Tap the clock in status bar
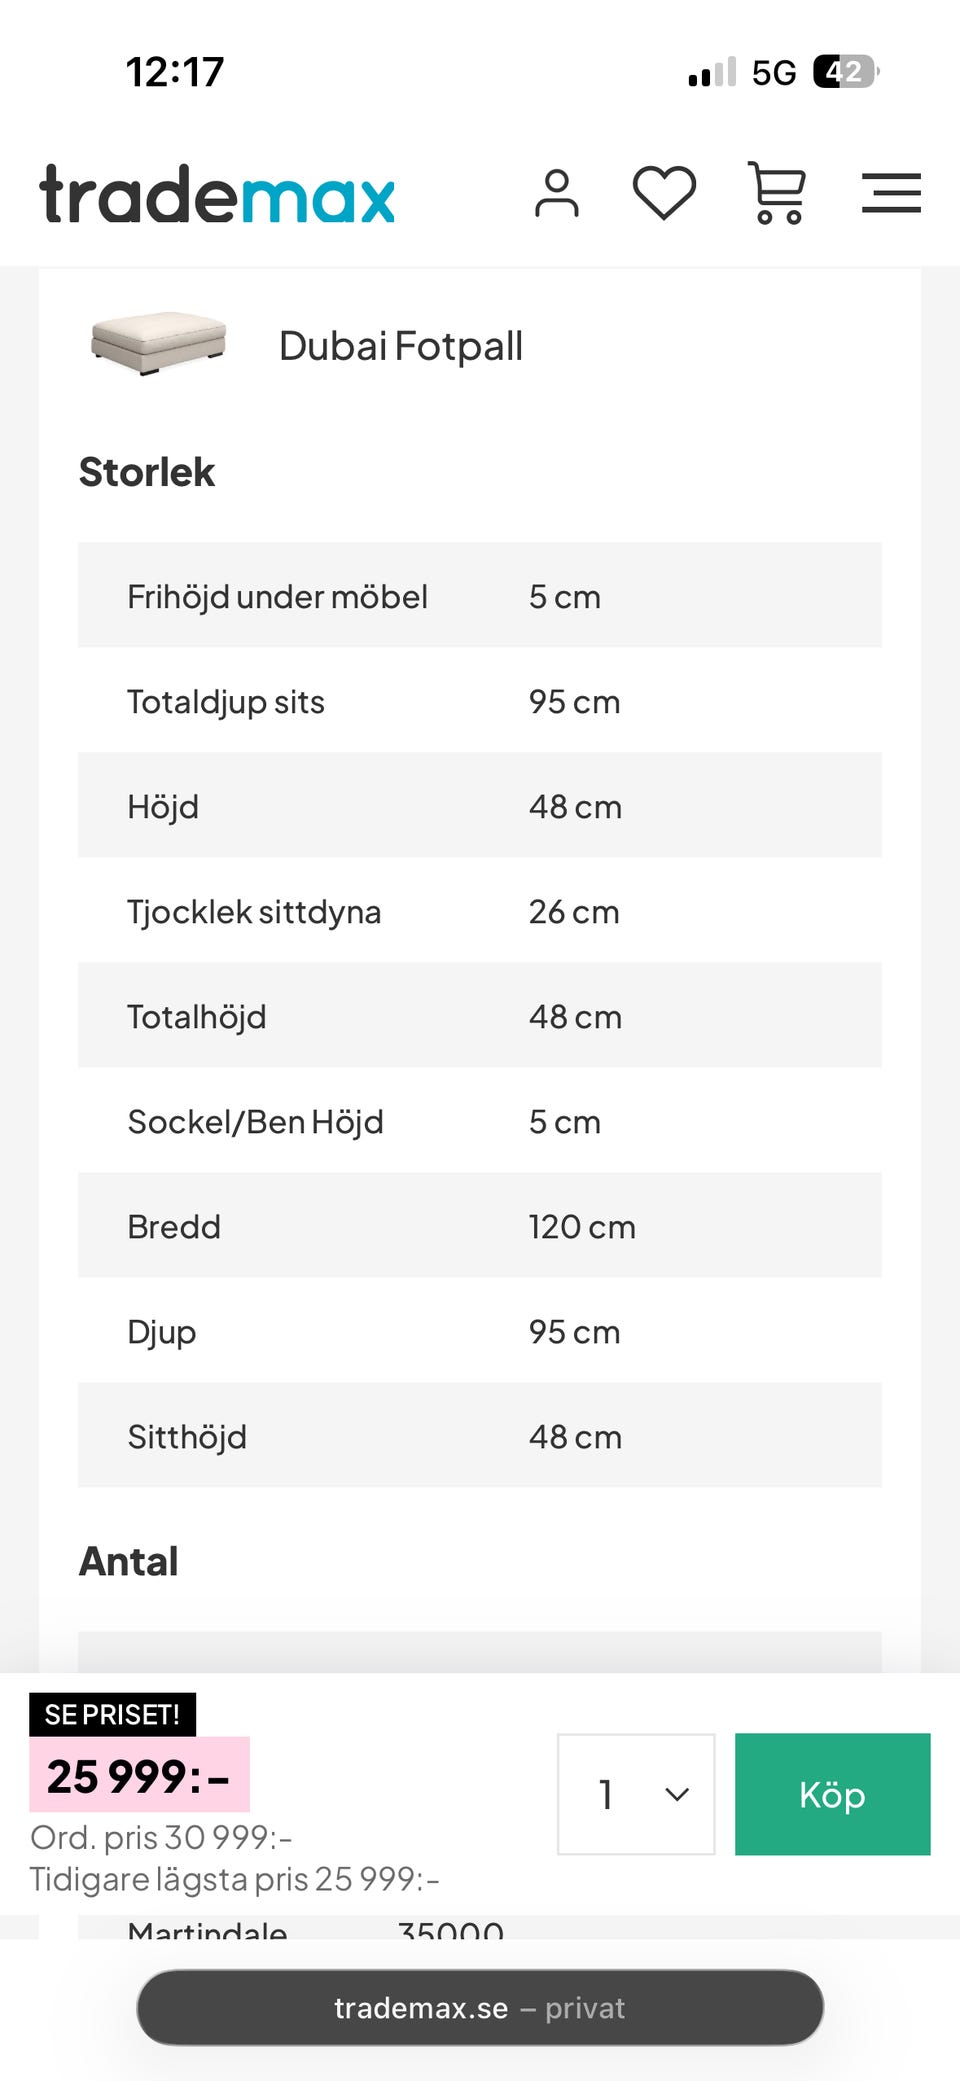 [x=175, y=72]
